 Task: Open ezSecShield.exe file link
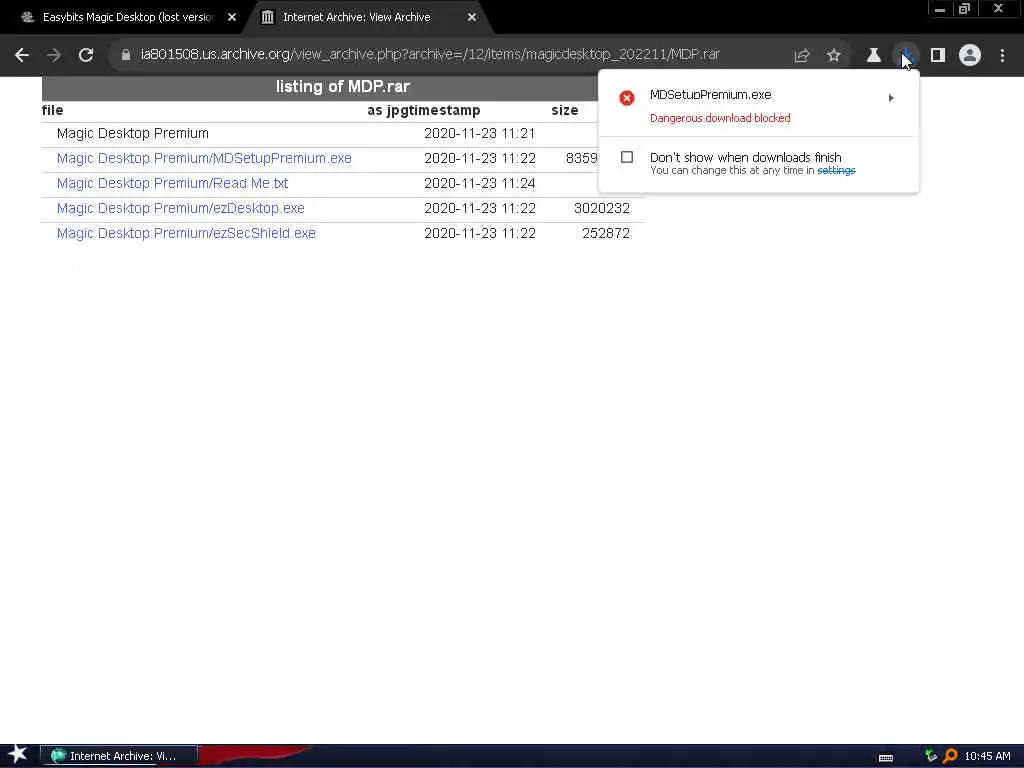coord(186,233)
